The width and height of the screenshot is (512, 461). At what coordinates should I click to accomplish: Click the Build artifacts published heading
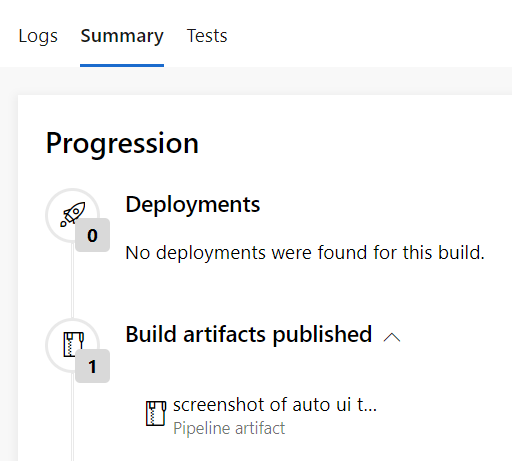click(x=249, y=334)
